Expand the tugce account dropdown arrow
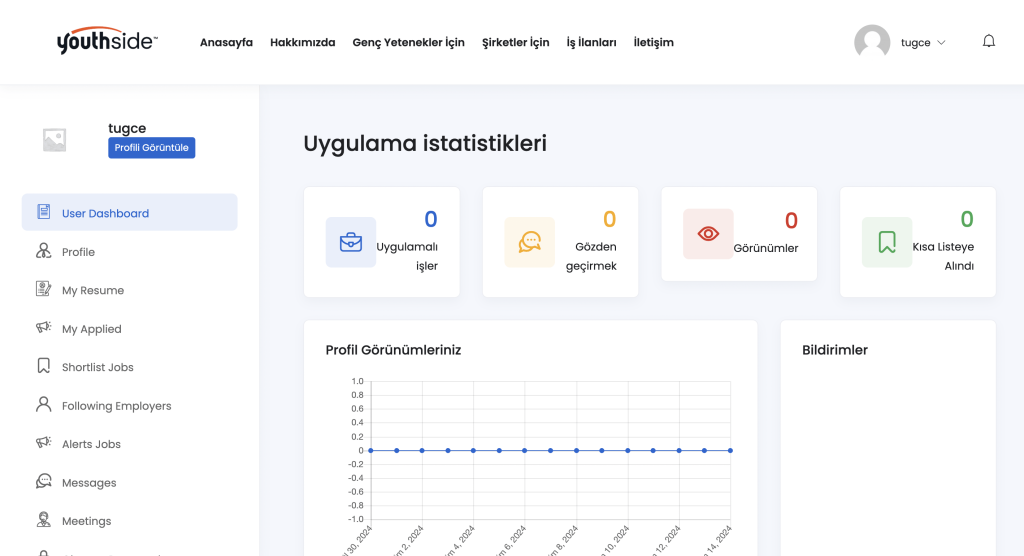The height and width of the screenshot is (556, 1024). 941,42
